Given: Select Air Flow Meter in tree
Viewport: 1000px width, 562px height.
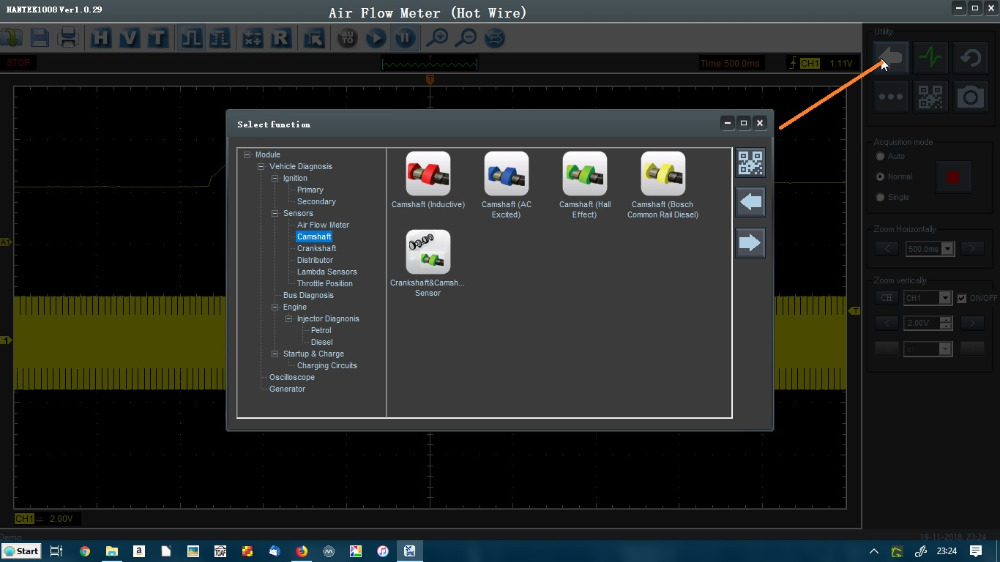Looking at the screenshot, I should [x=323, y=225].
